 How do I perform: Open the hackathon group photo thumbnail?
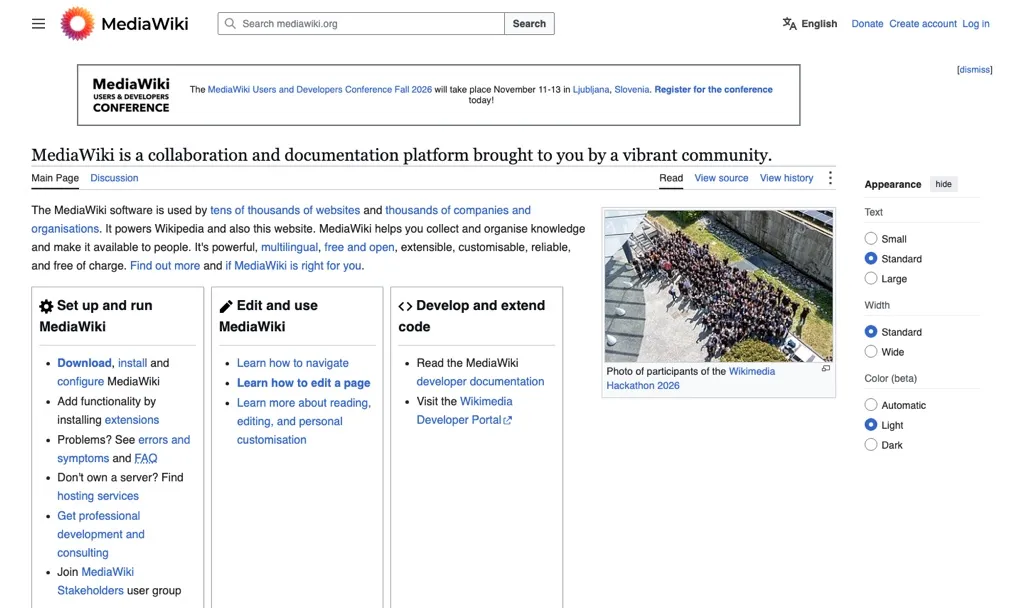coord(718,286)
